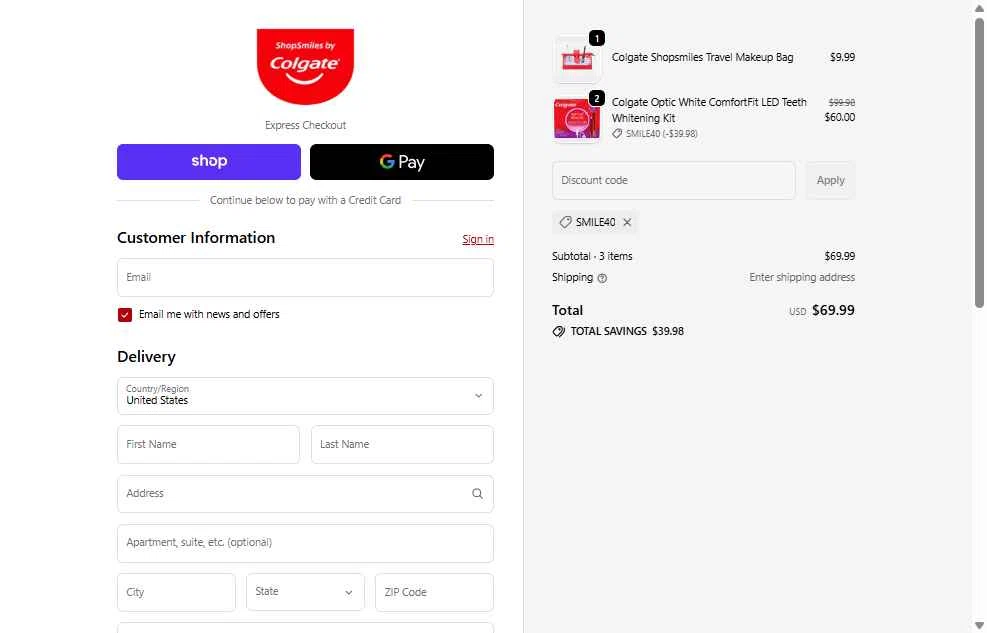This screenshot has width=987, height=633.
Task: Open the LED Teeth Whitening Kit thumbnail
Action: point(577,120)
